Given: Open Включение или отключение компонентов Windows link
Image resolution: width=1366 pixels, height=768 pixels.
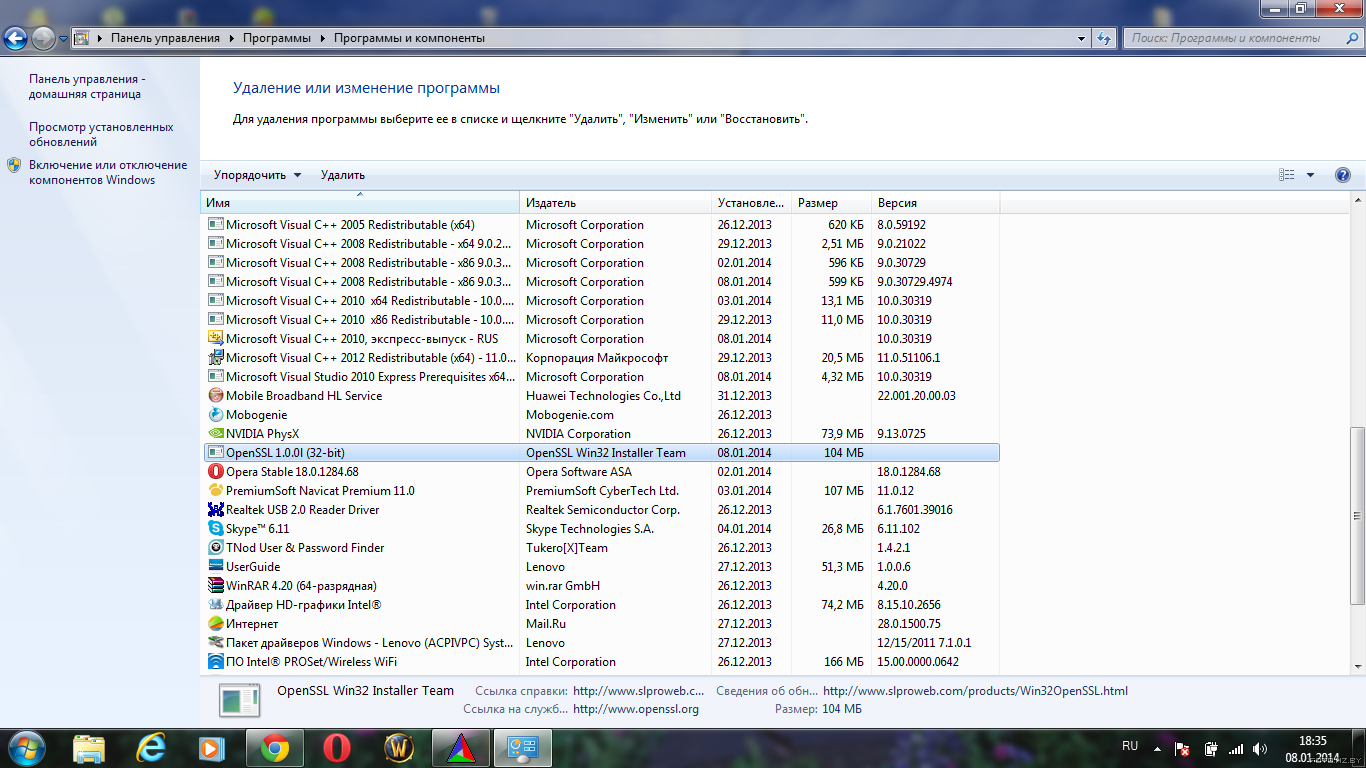Looking at the screenshot, I should point(108,172).
